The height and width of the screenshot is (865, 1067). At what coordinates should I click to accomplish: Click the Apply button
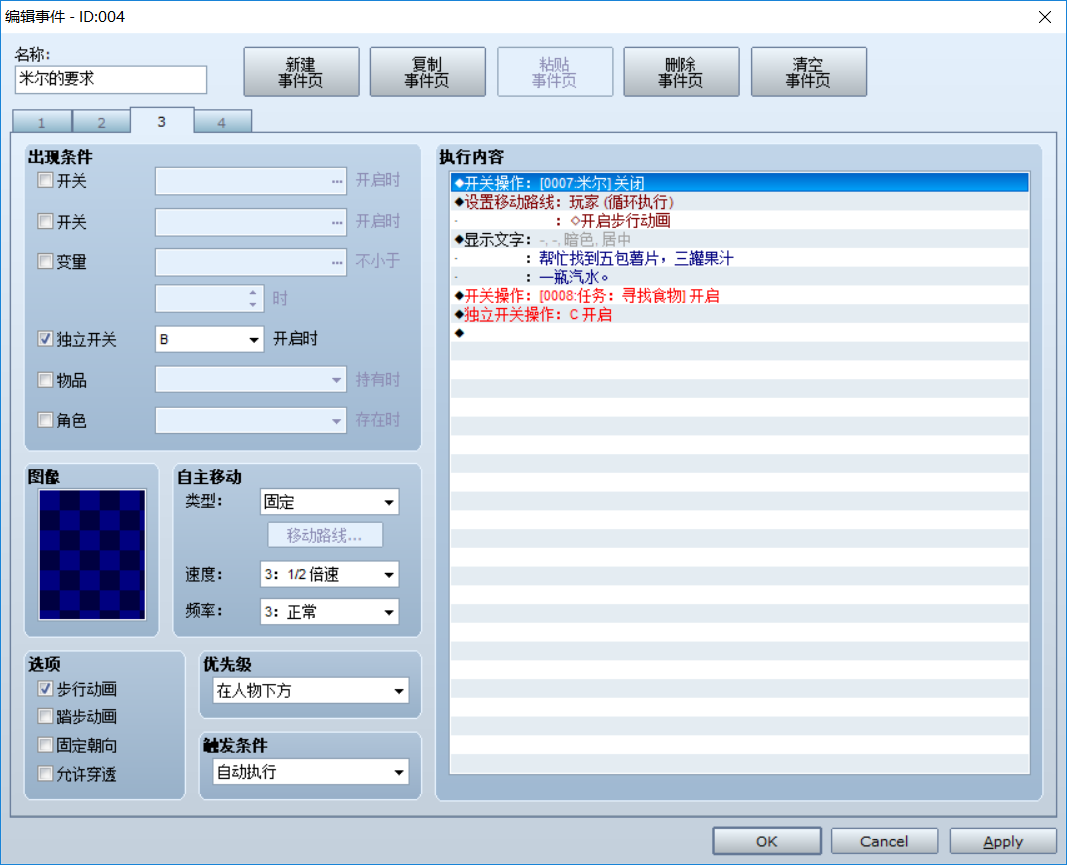1003,841
